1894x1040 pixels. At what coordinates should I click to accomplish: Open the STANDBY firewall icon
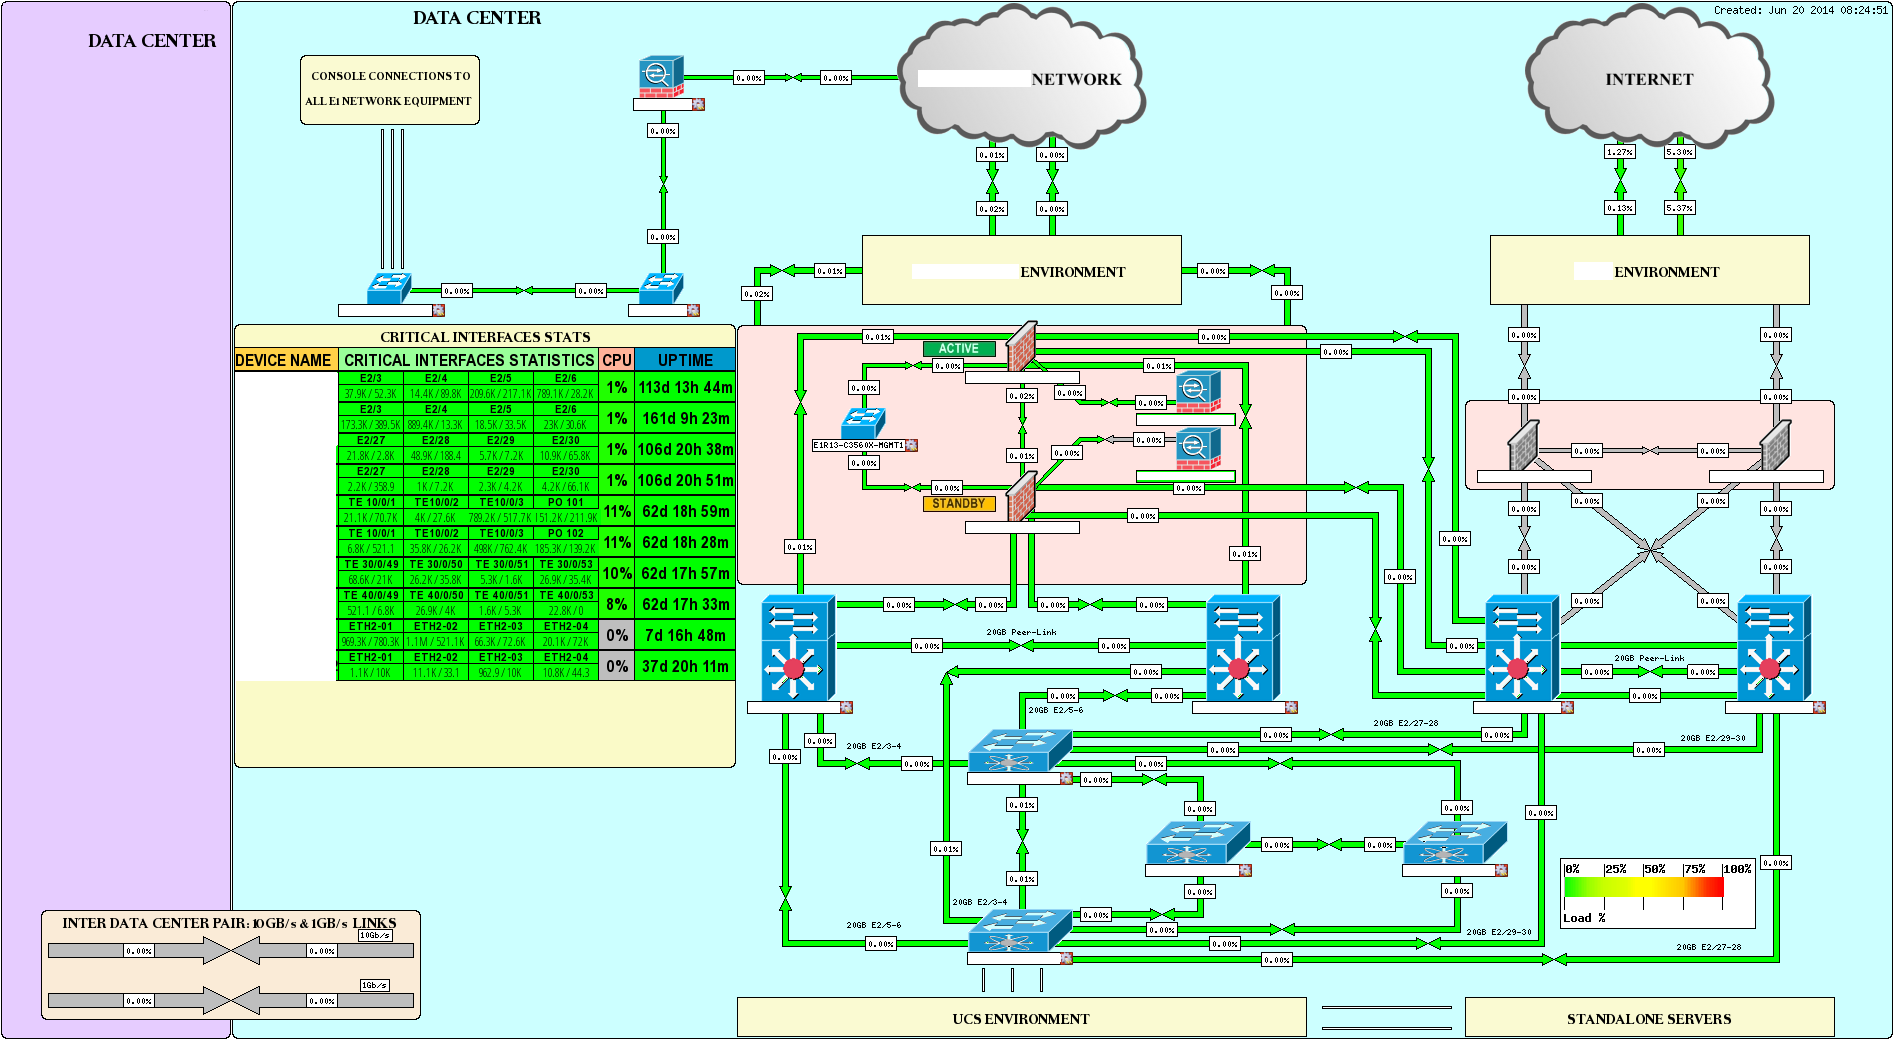coord(1021,496)
